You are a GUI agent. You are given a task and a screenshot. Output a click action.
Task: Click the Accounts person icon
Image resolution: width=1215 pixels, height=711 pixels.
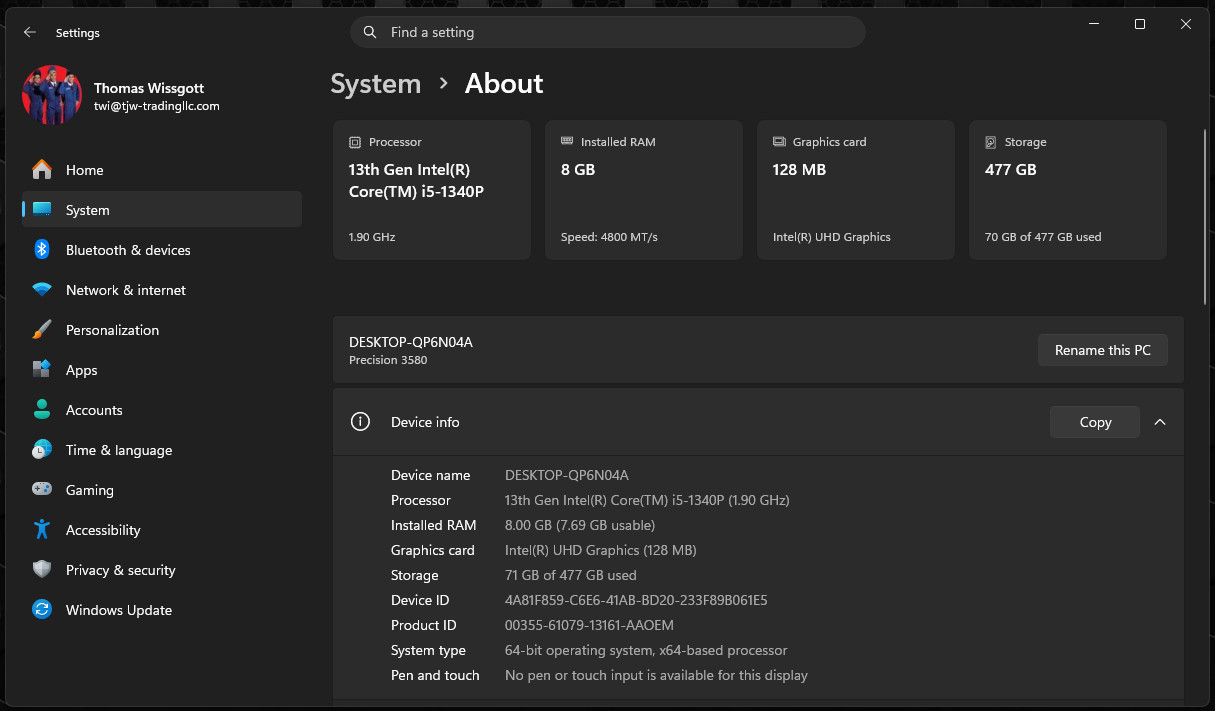42,410
